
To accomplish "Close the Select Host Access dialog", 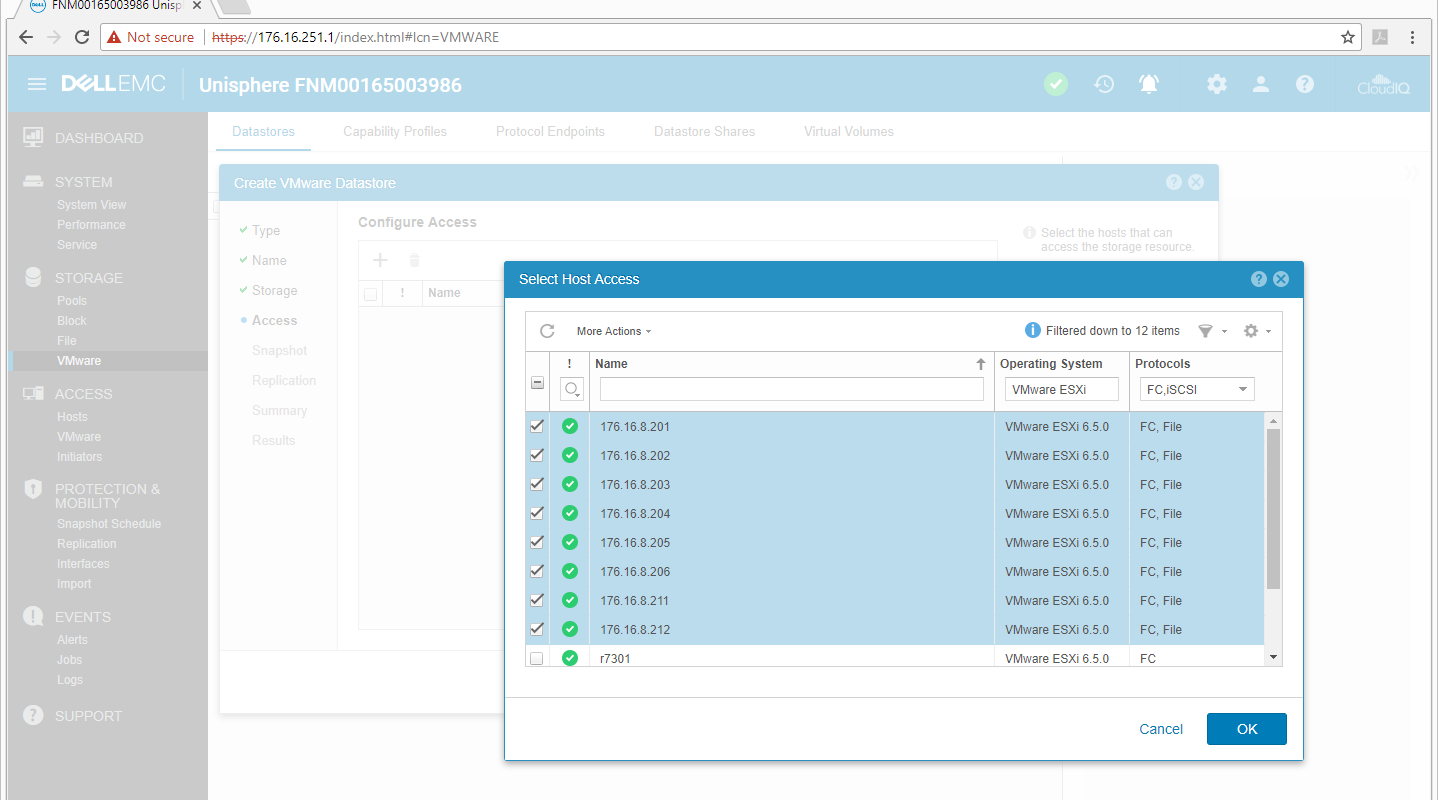I will (1281, 279).
